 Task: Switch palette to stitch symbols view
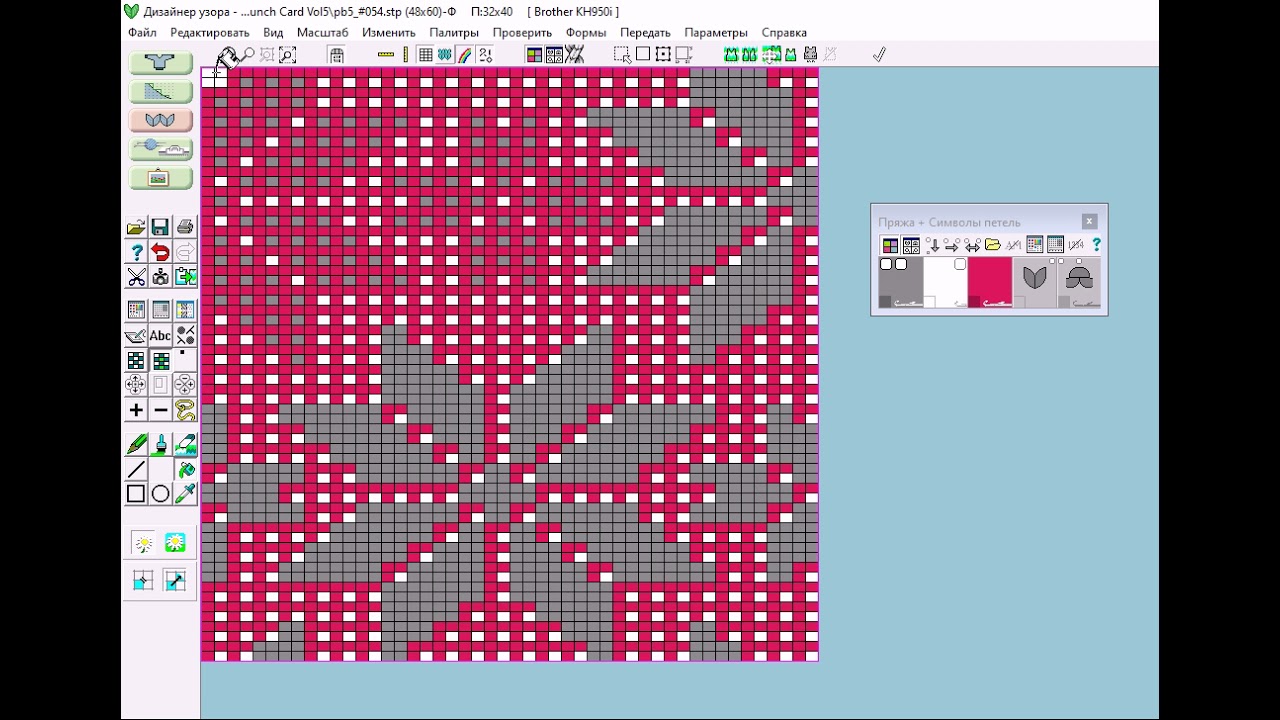click(910, 245)
